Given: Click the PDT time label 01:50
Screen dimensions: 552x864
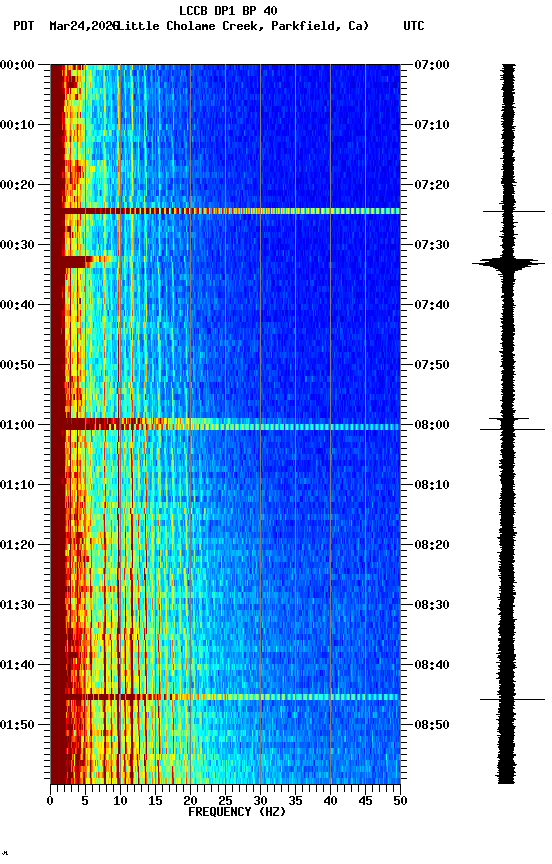Looking at the screenshot, I should tap(17, 725).
